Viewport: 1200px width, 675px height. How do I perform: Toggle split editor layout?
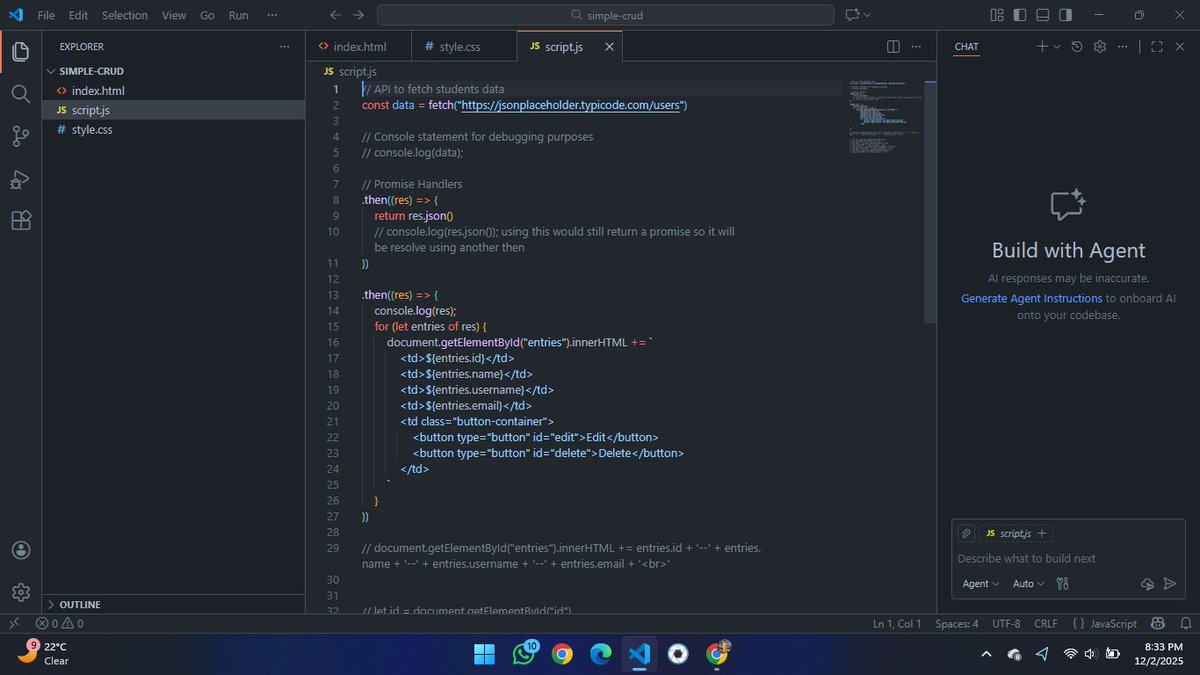pyautogui.click(x=891, y=46)
